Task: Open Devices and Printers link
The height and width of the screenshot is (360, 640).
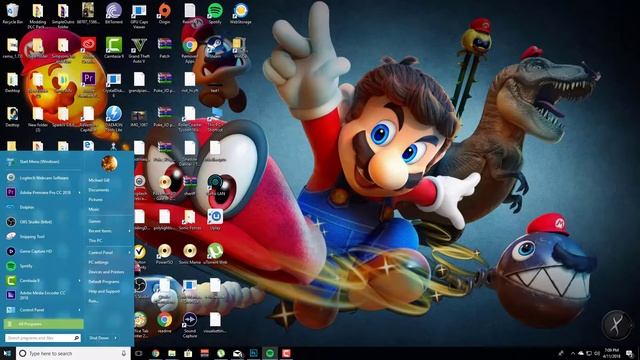Action: [106, 272]
